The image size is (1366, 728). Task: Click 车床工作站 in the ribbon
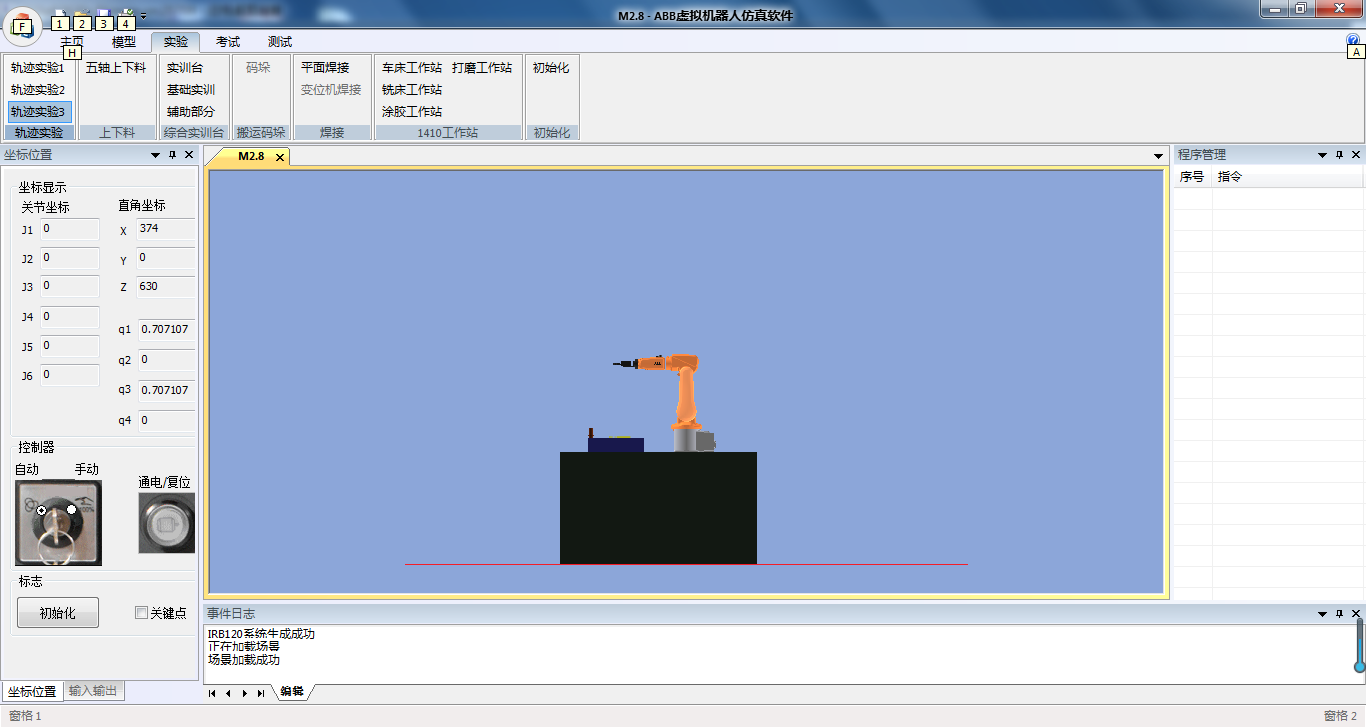point(412,68)
